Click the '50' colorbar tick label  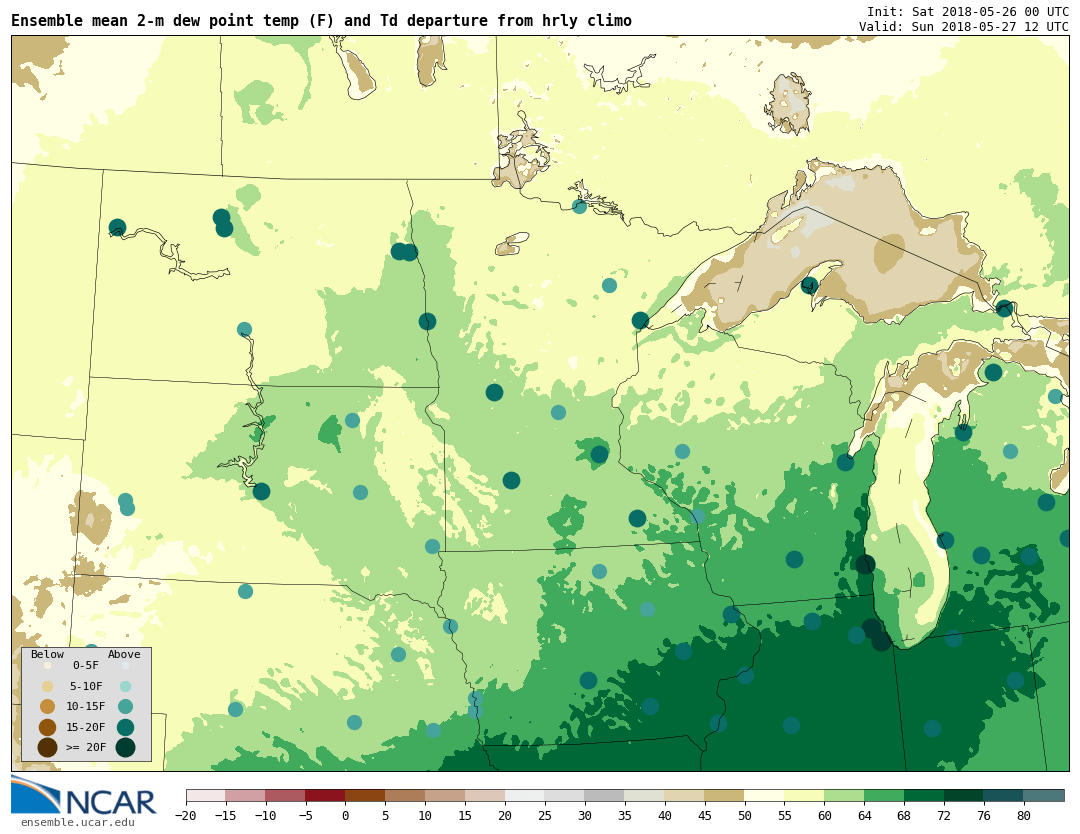745,816
